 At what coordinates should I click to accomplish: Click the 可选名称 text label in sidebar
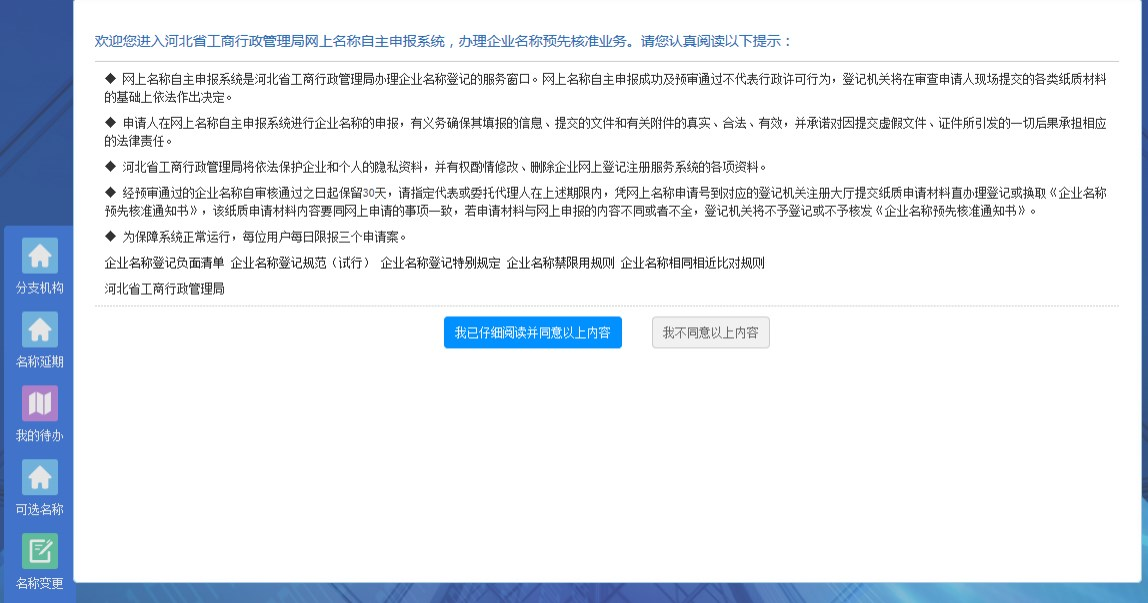point(40,510)
